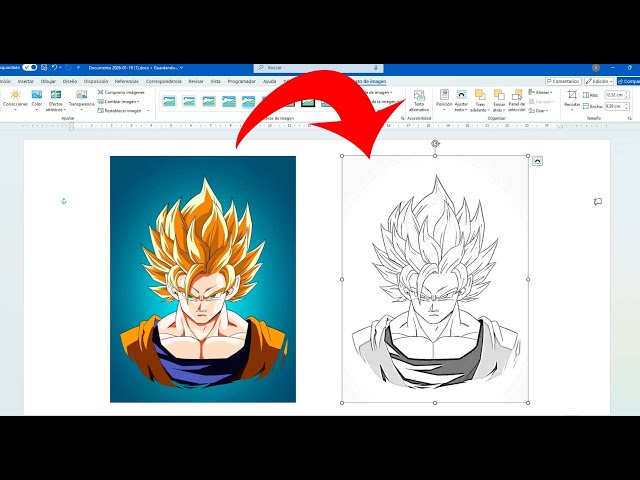The width and height of the screenshot is (640, 480).
Task: Open the Color adjustment tool
Action: click(37, 100)
